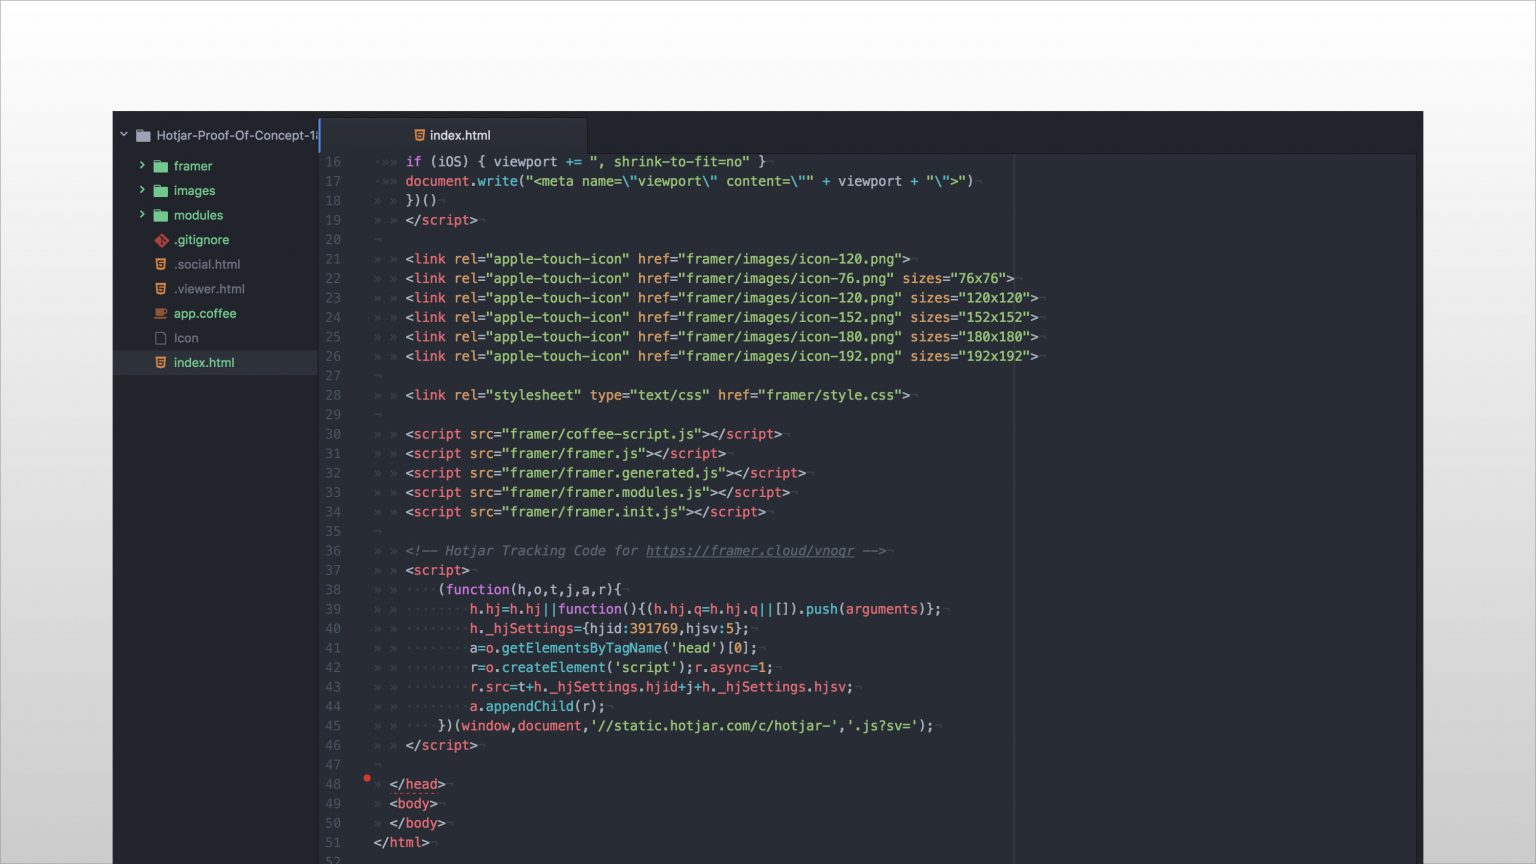Click the git diamond icon beside .gitignore

pos(161,240)
